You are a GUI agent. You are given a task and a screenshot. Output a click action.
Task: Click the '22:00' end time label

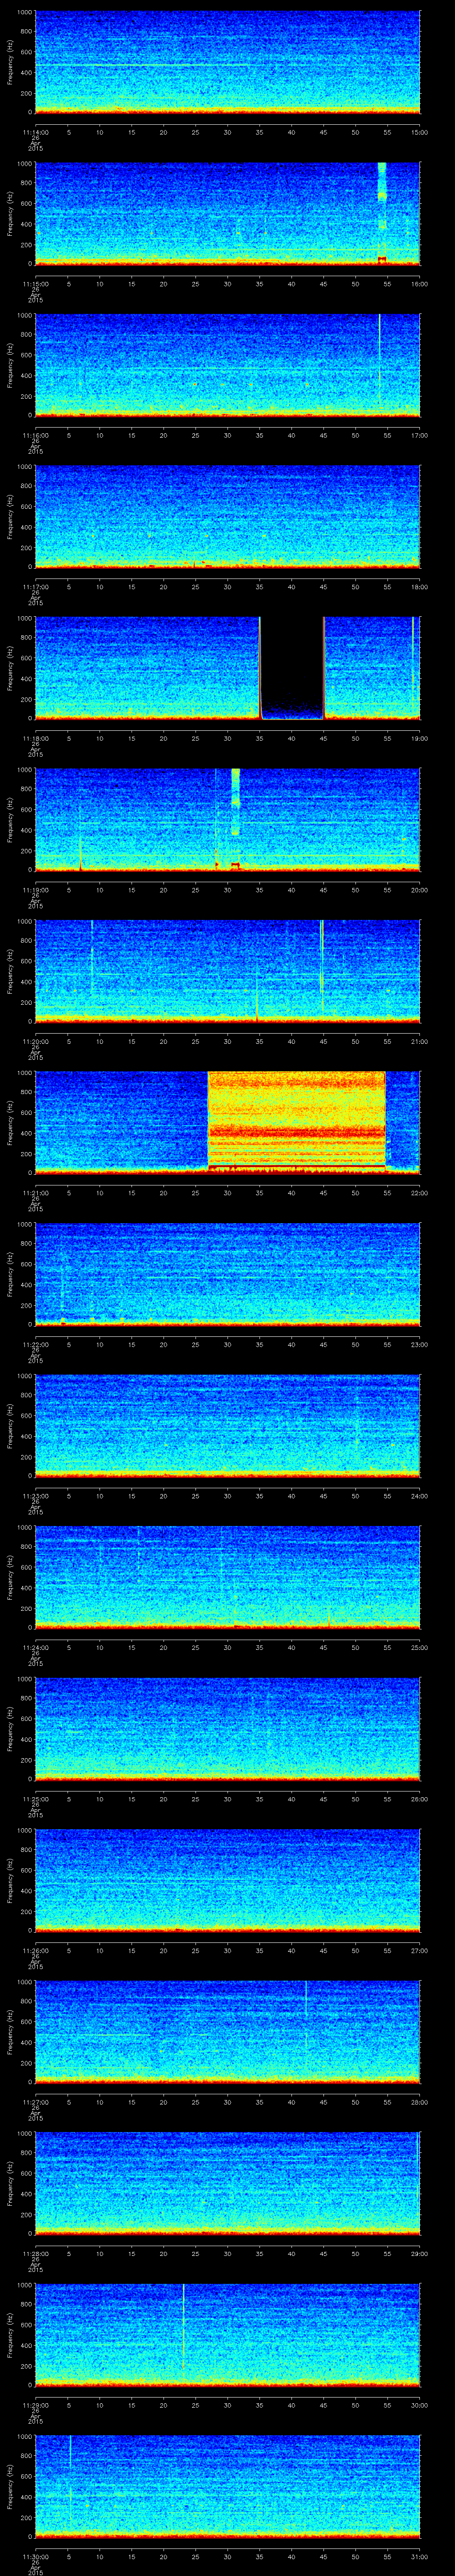[420, 1192]
